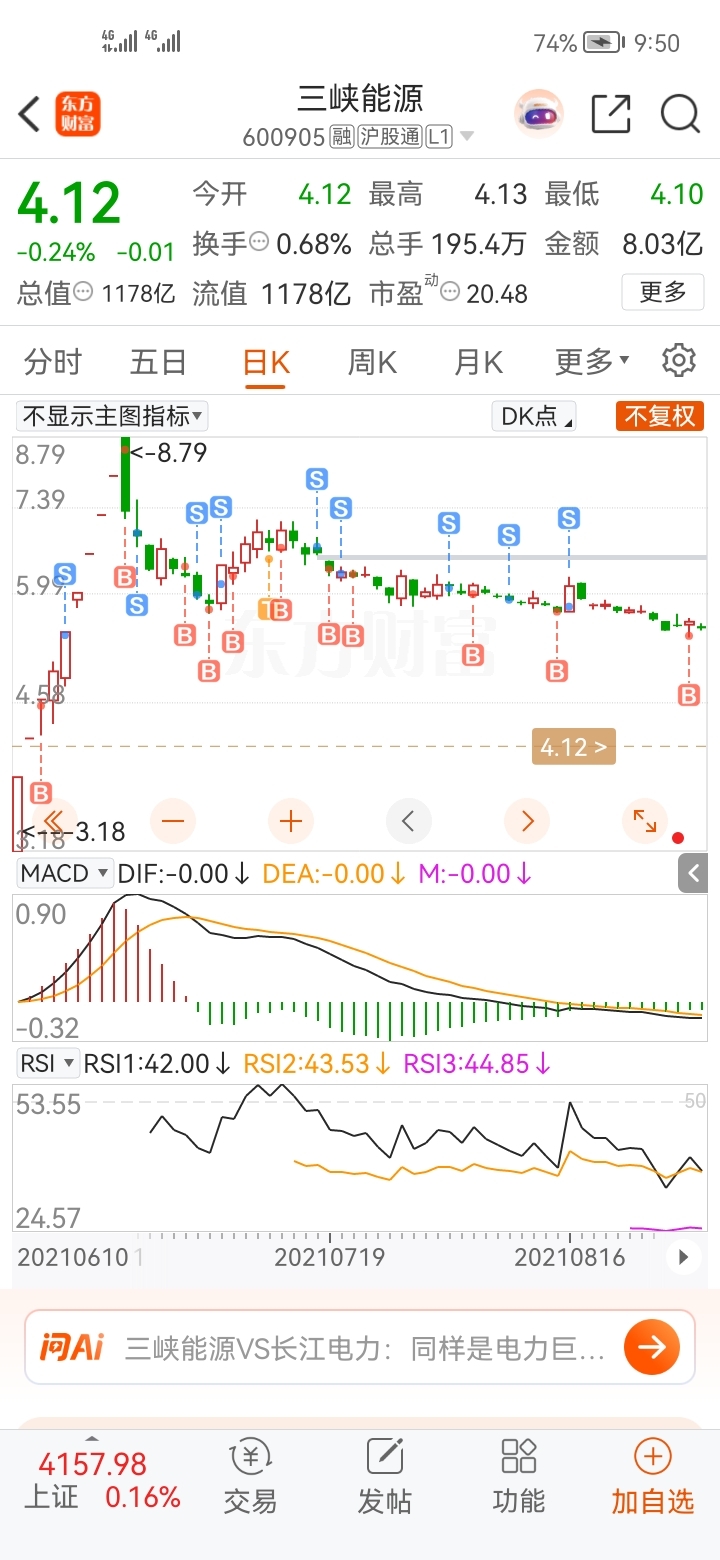This screenshot has height=1560, width=720.
Task: Tap the 3.18 low price annotation
Action: click(74, 831)
